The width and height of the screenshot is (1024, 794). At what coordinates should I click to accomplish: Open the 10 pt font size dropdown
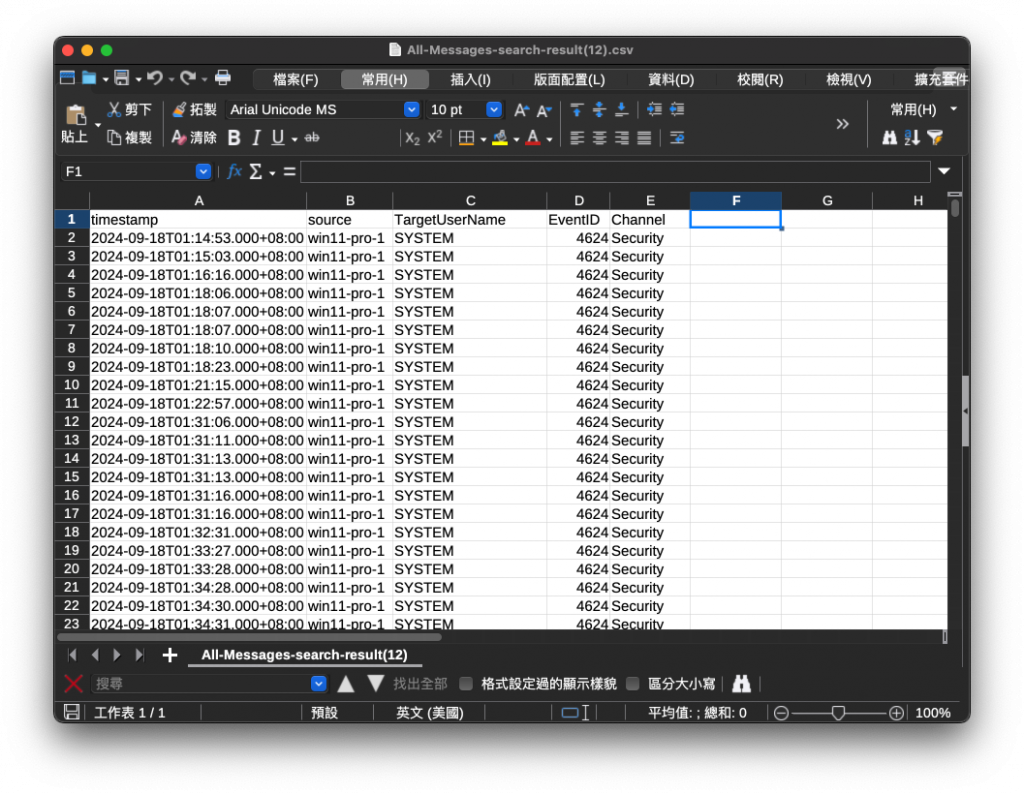tap(494, 110)
